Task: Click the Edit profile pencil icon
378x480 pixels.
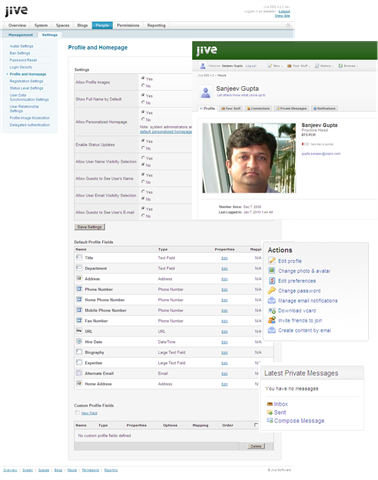Action: coord(272,261)
